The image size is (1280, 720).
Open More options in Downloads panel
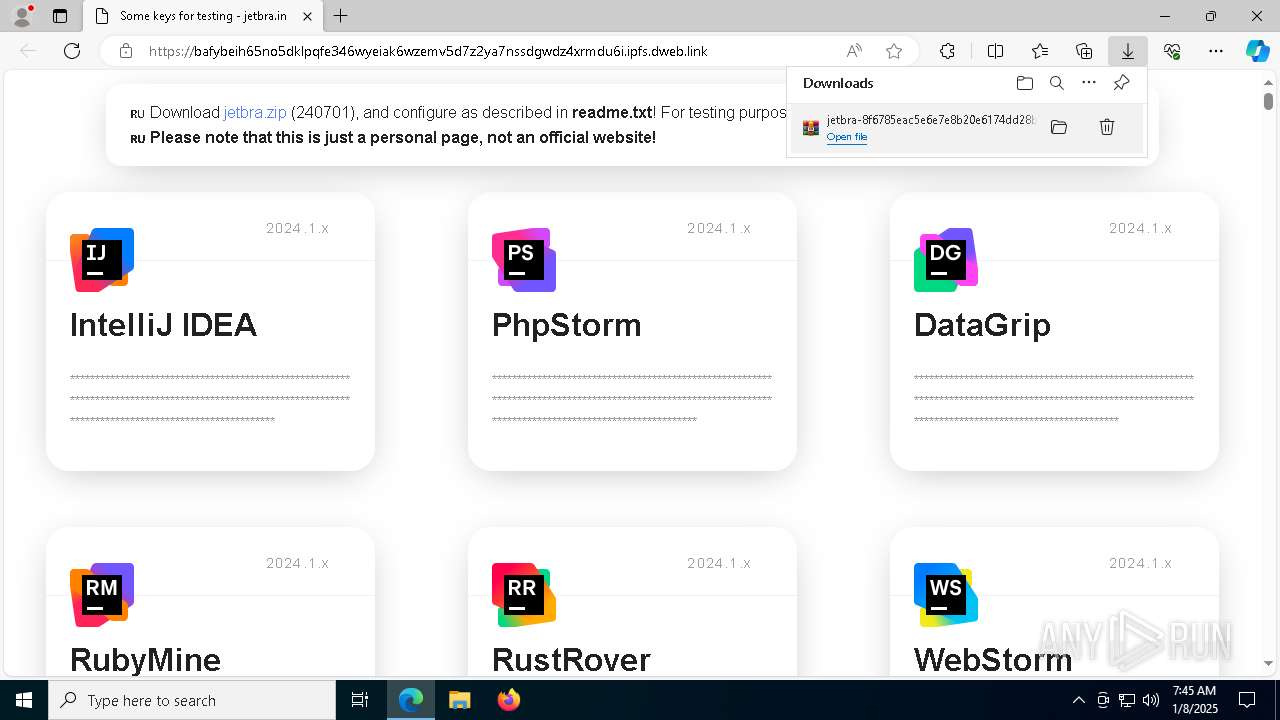point(1089,83)
